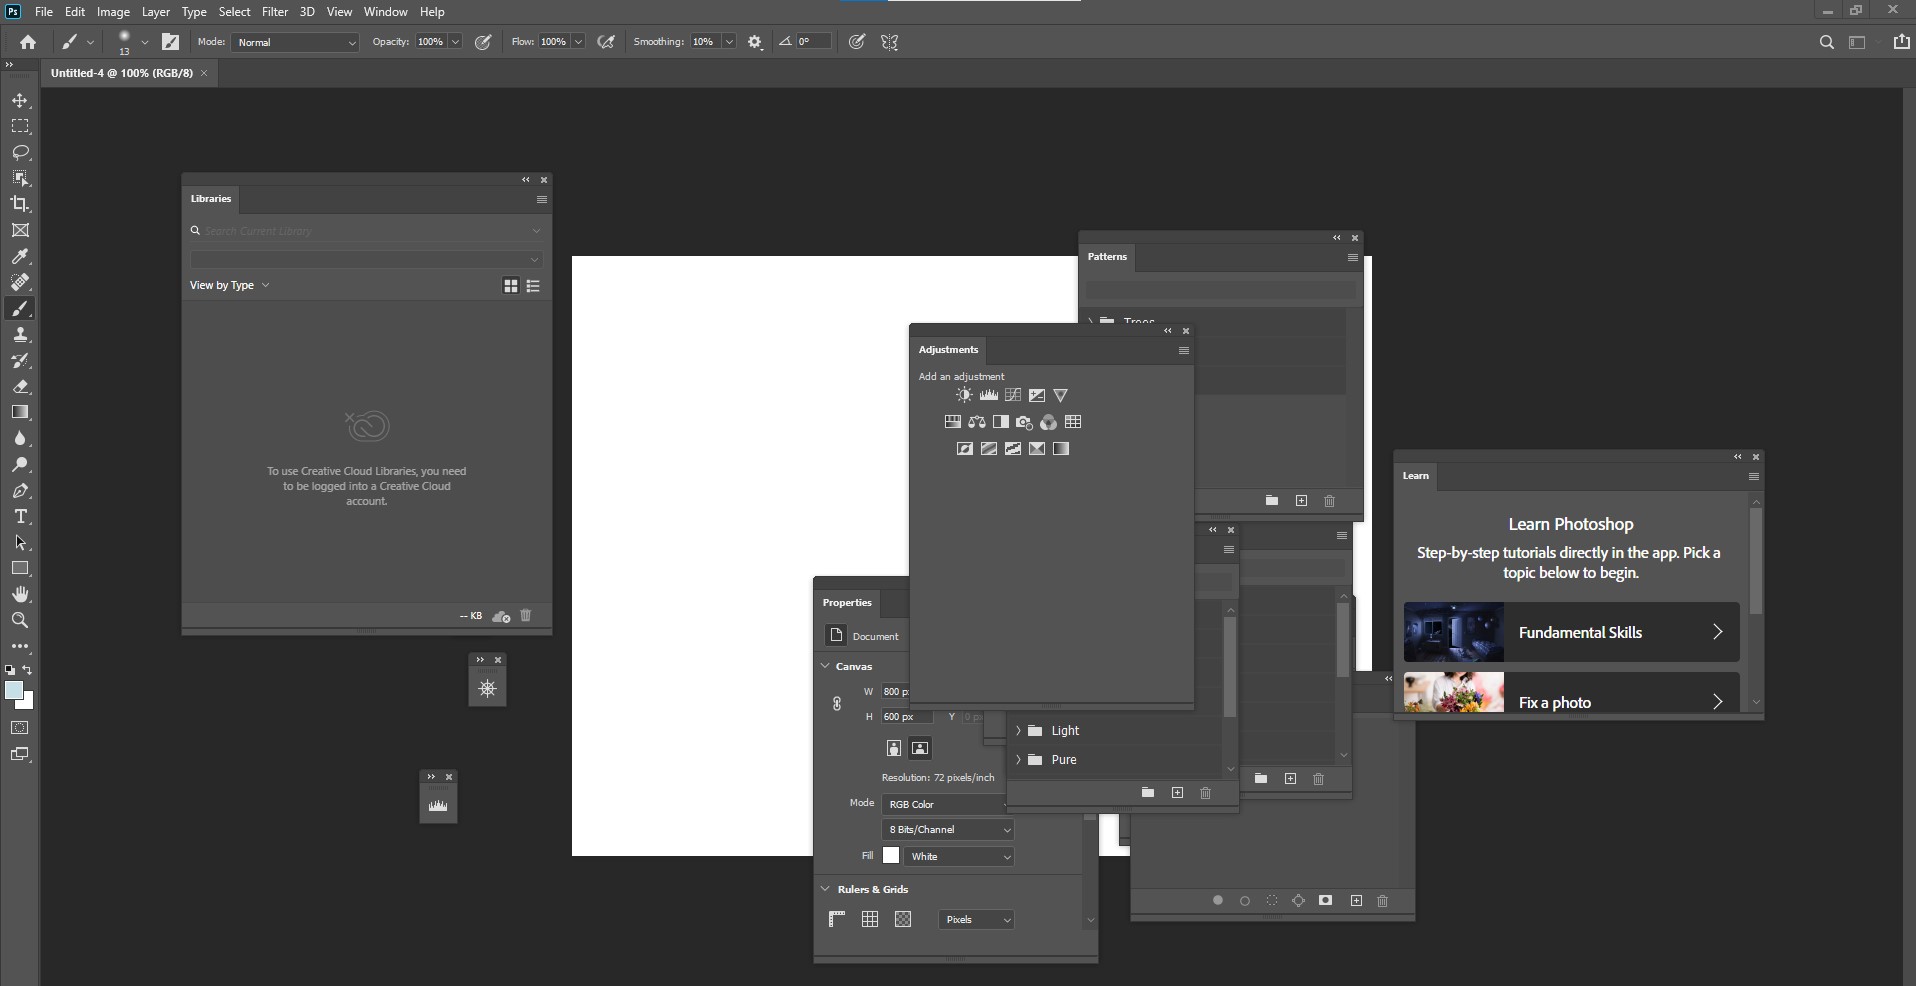Open the search icon at top right

1826,42
